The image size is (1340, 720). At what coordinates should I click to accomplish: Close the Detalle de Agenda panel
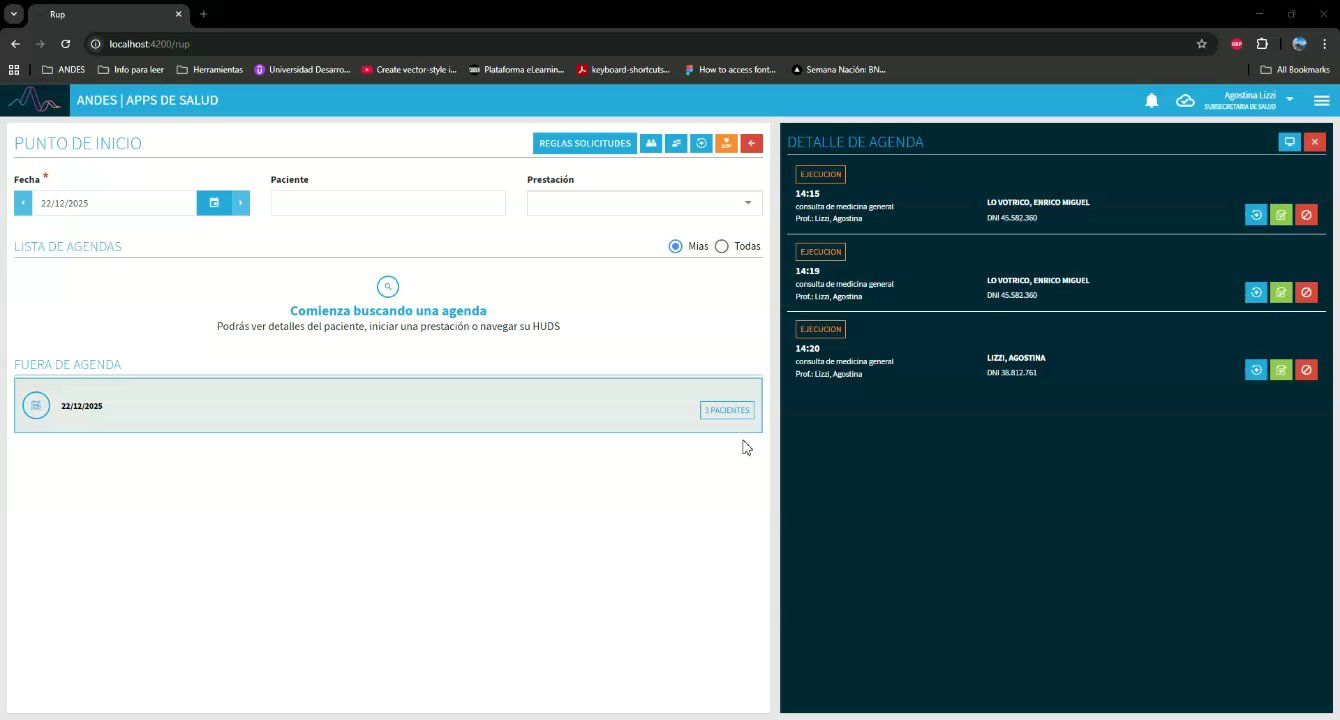pos(1315,142)
